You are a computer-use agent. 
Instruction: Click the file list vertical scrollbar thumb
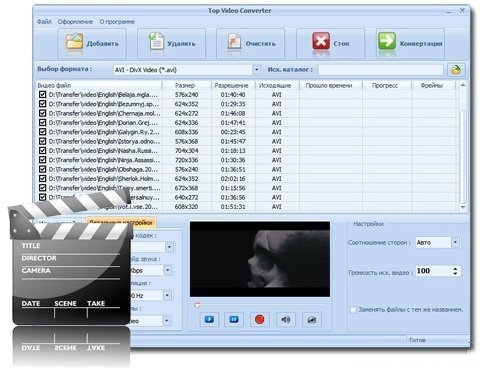(x=463, y=156)
